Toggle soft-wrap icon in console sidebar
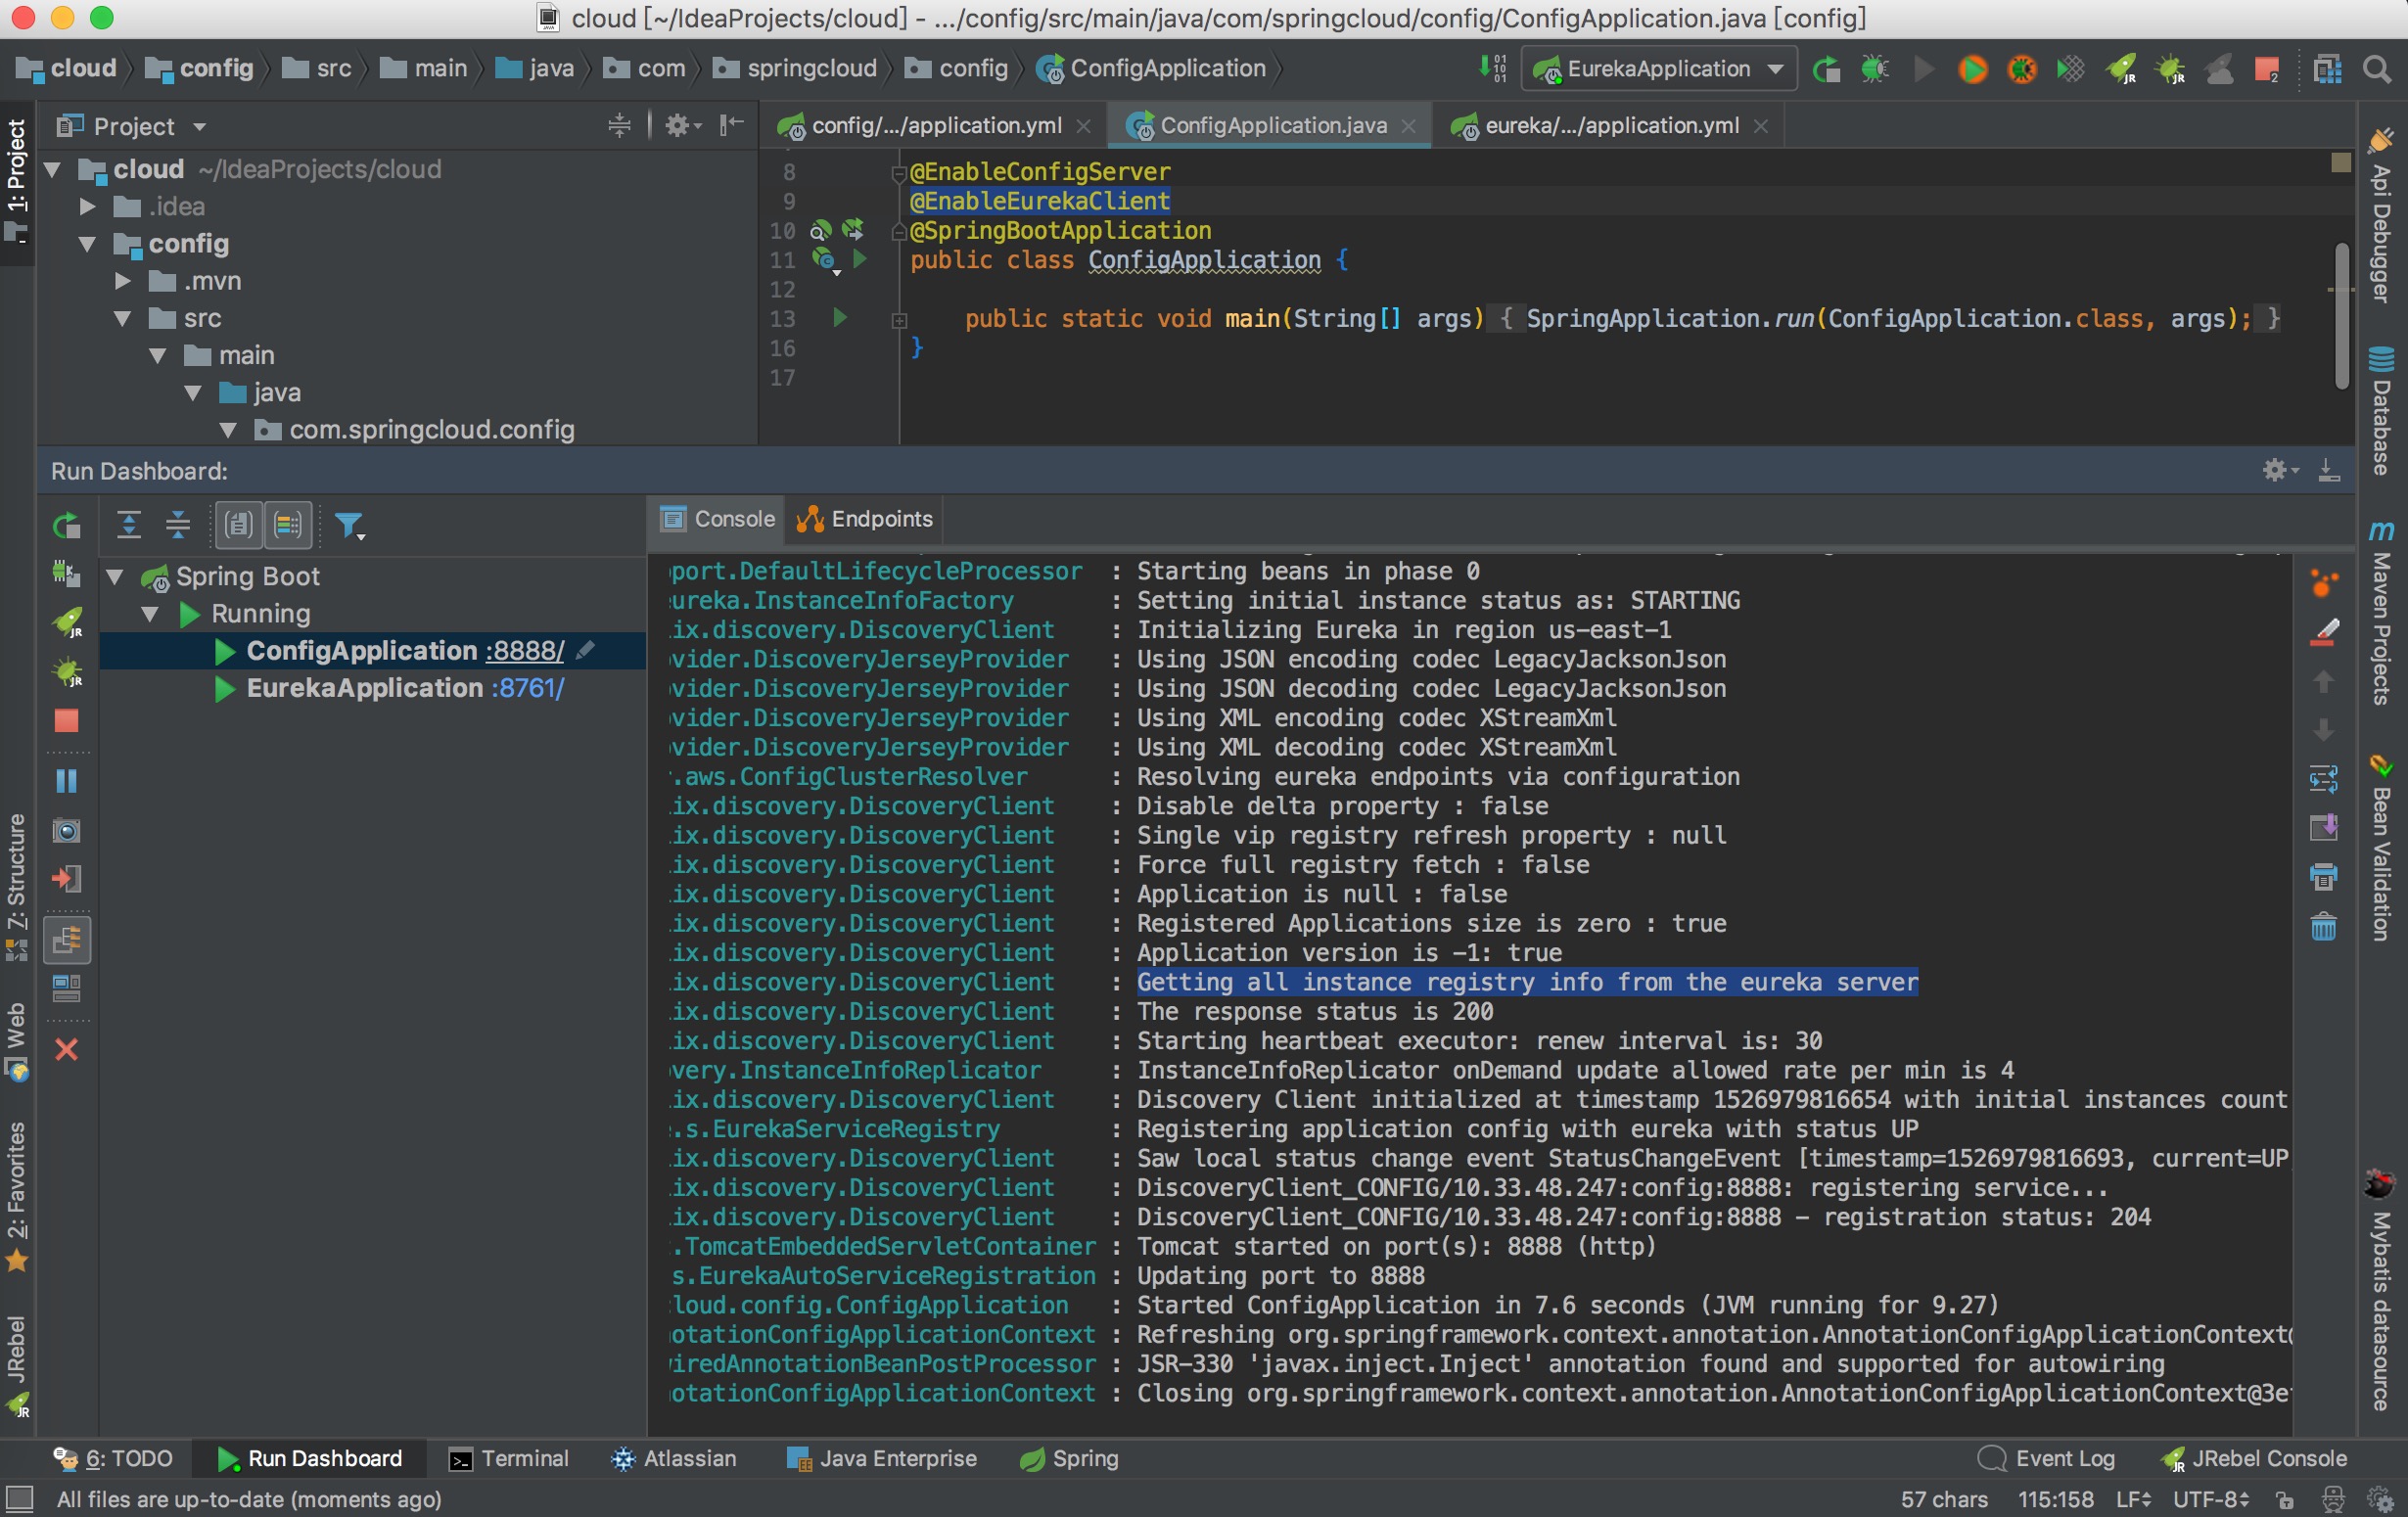Viewport: 2408px width, 1517px height. 2323,778
